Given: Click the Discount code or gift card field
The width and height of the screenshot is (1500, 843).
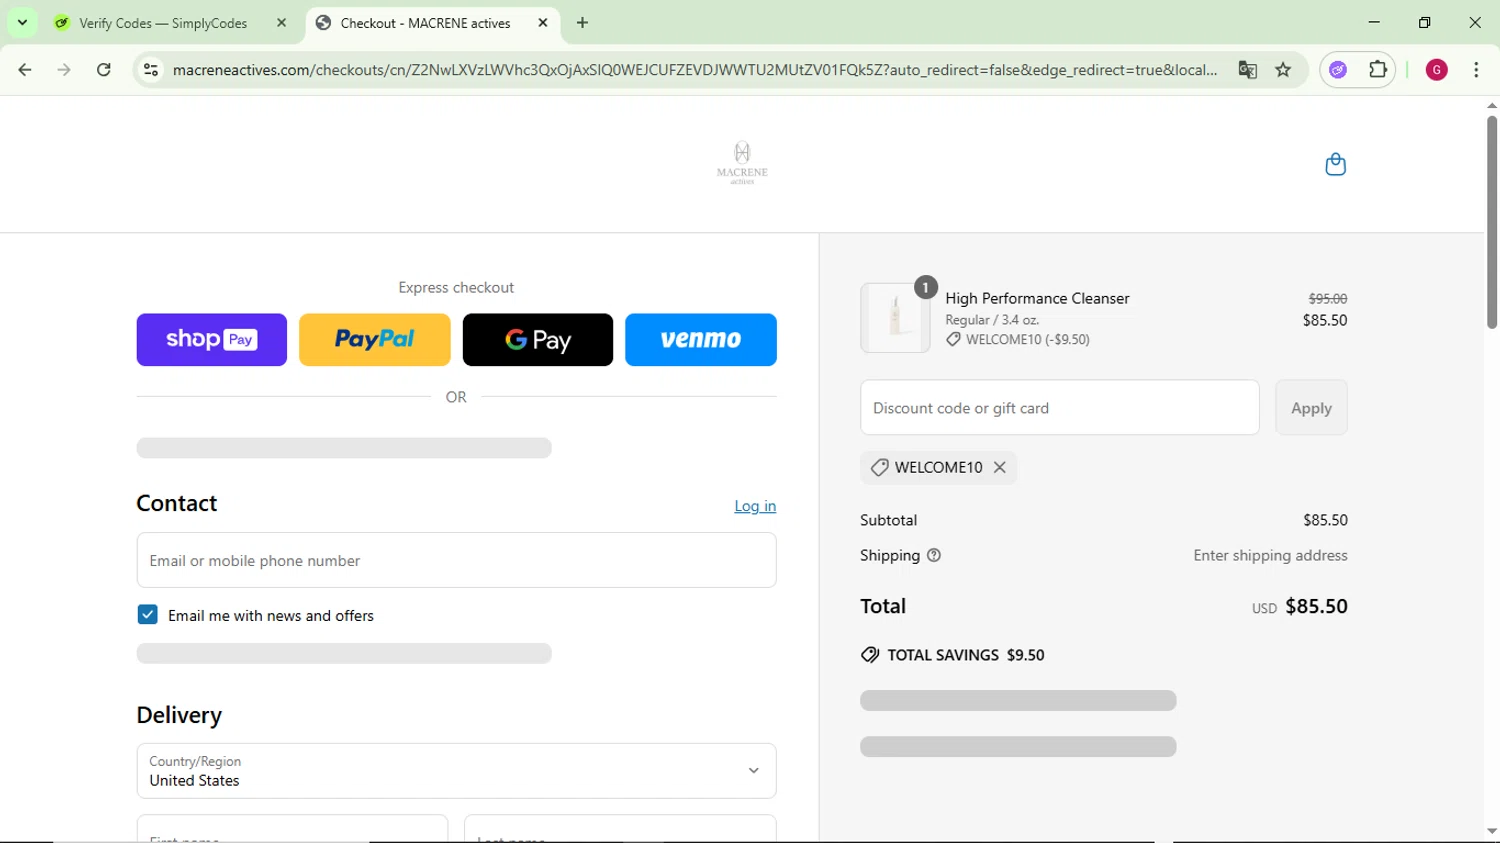Looking at the screenshot, I should tap(1060, 408).
